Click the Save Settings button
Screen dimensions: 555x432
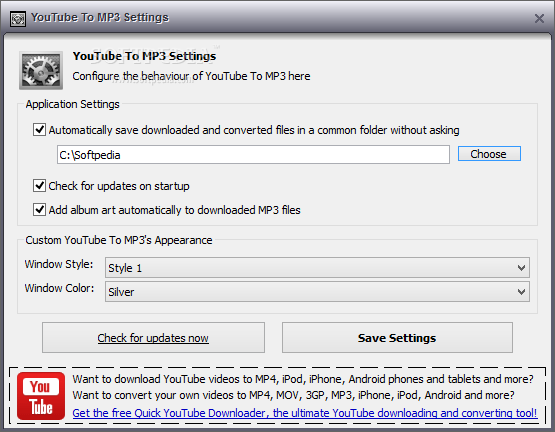click(x=397, y=337)
